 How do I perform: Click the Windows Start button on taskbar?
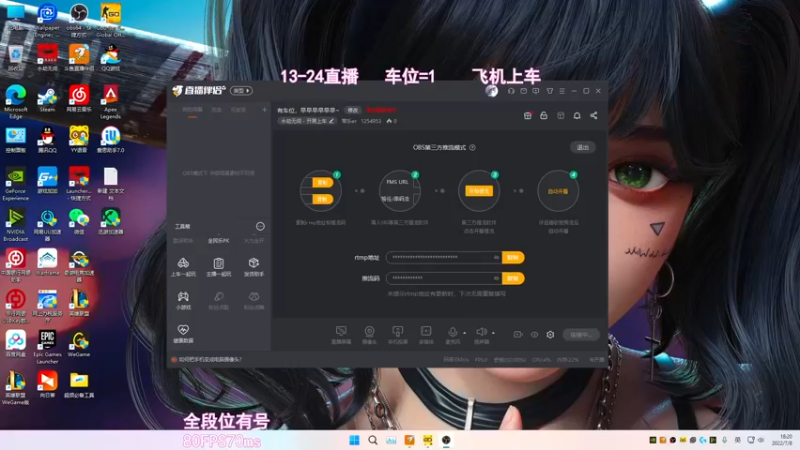pyautogui.click(x=354, y=440)
